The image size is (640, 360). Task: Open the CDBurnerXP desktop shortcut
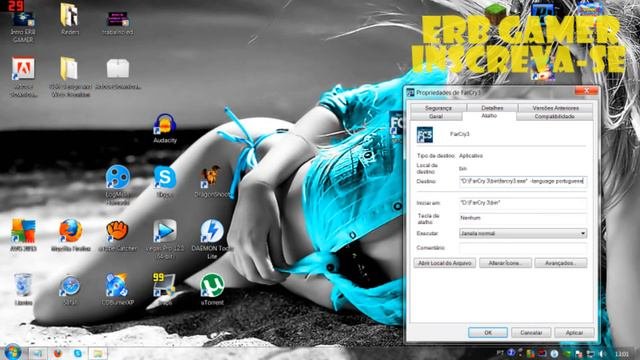click(x=118, y=289)
